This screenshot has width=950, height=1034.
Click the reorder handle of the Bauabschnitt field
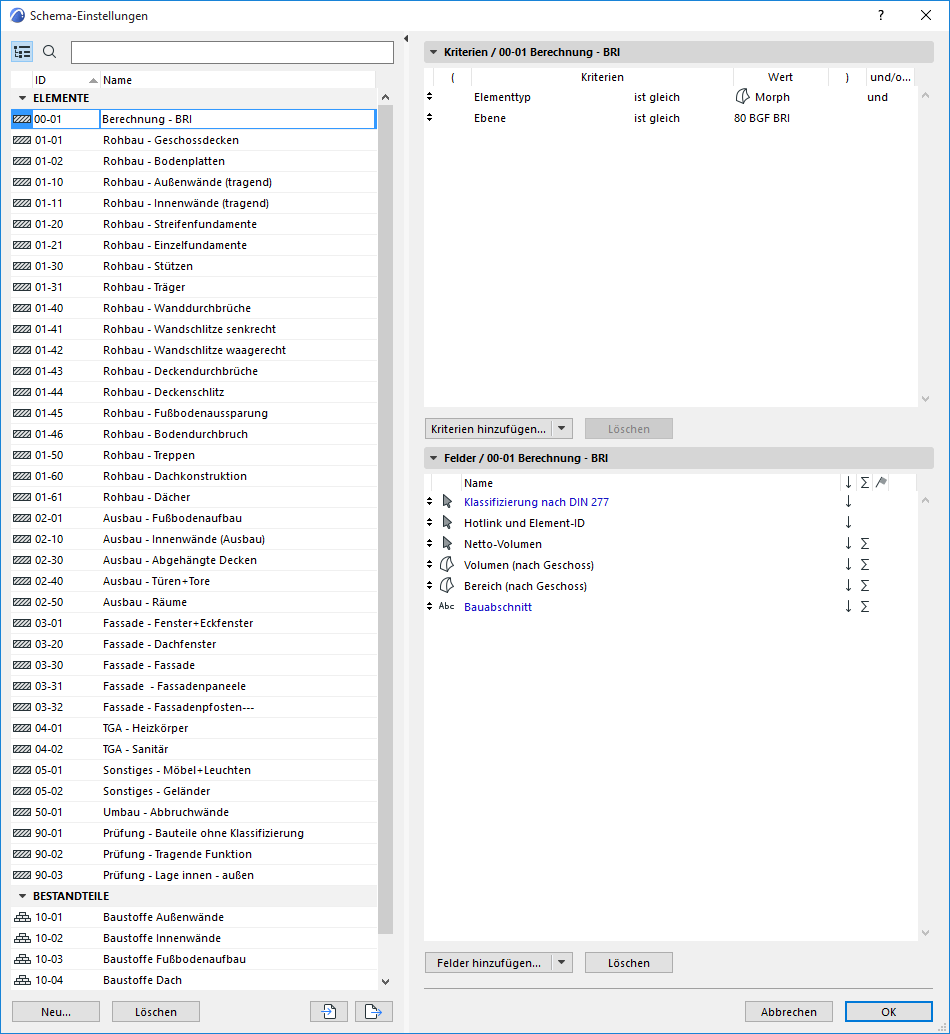pyautogui.click(x=429, y=607)
